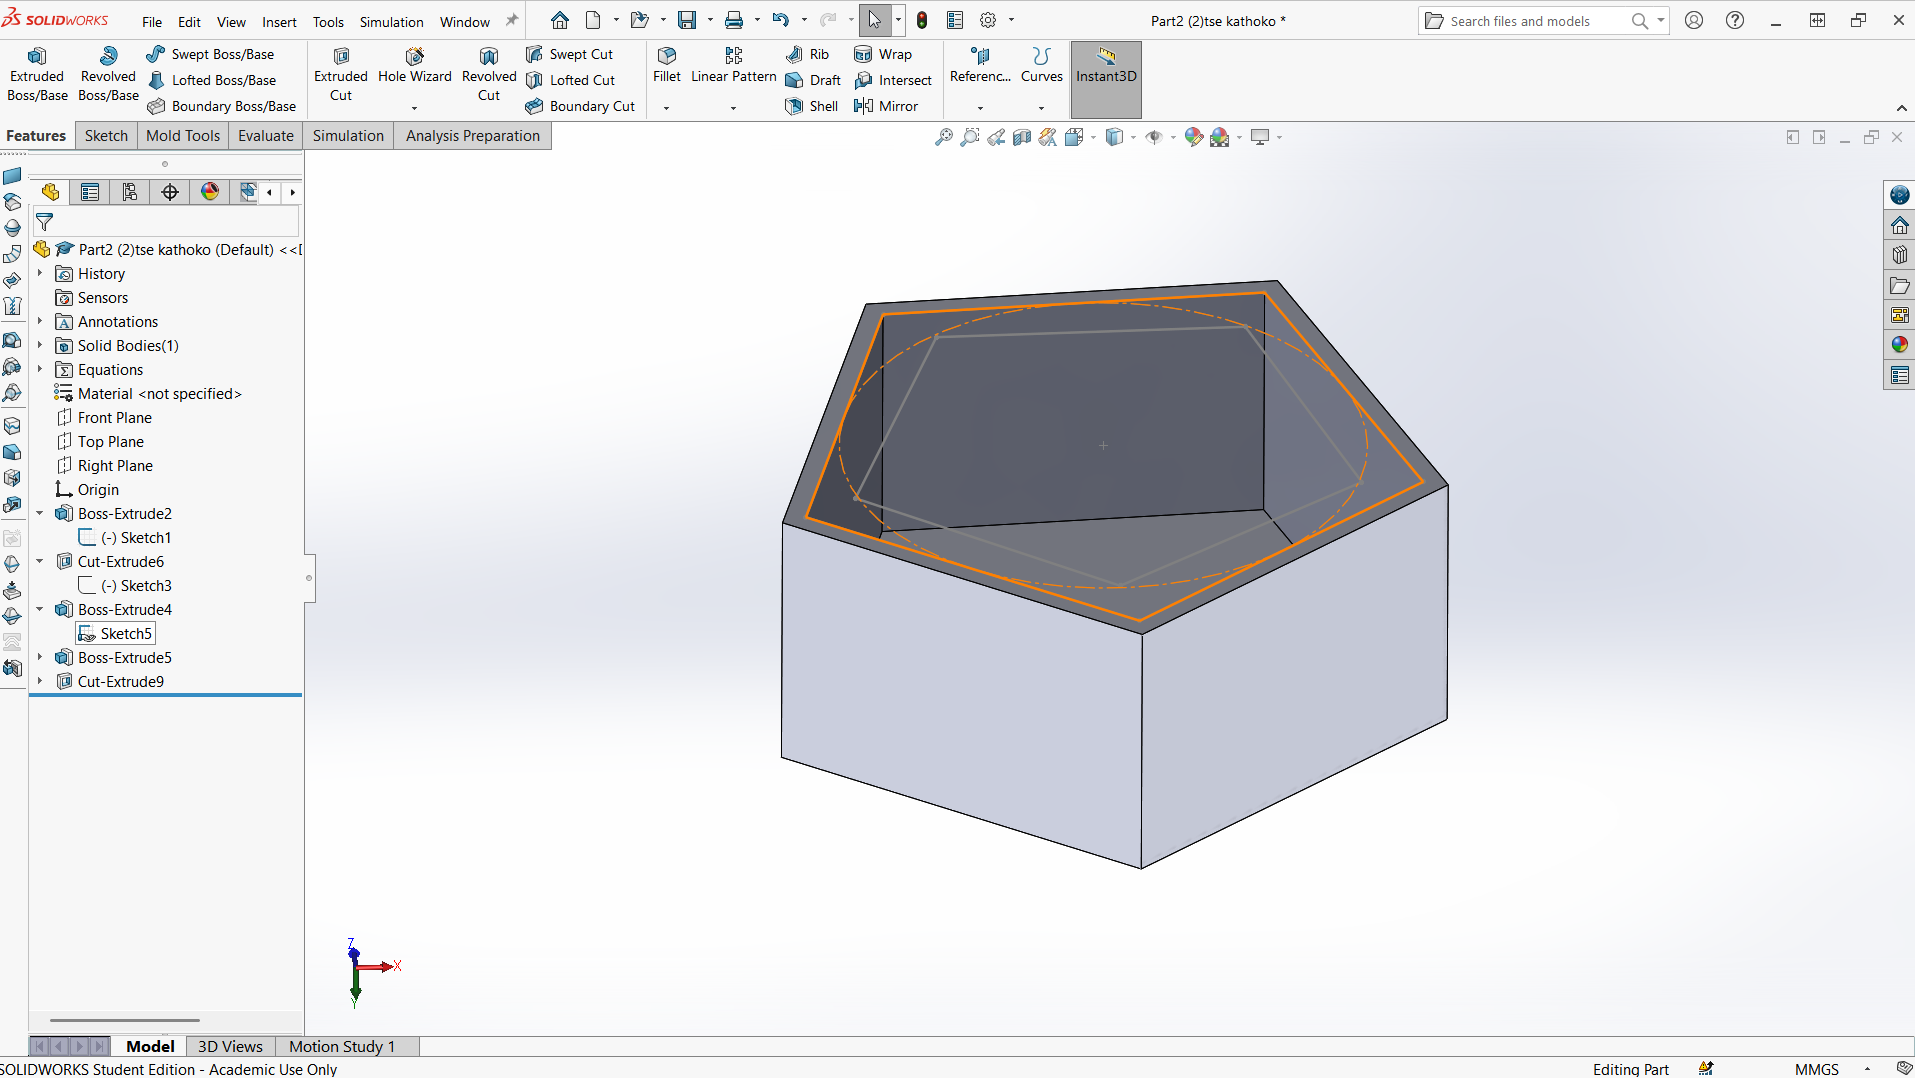Expand the History tree node
Image resolution: width=1915 pixels, height=1079 pixels.
40,273
